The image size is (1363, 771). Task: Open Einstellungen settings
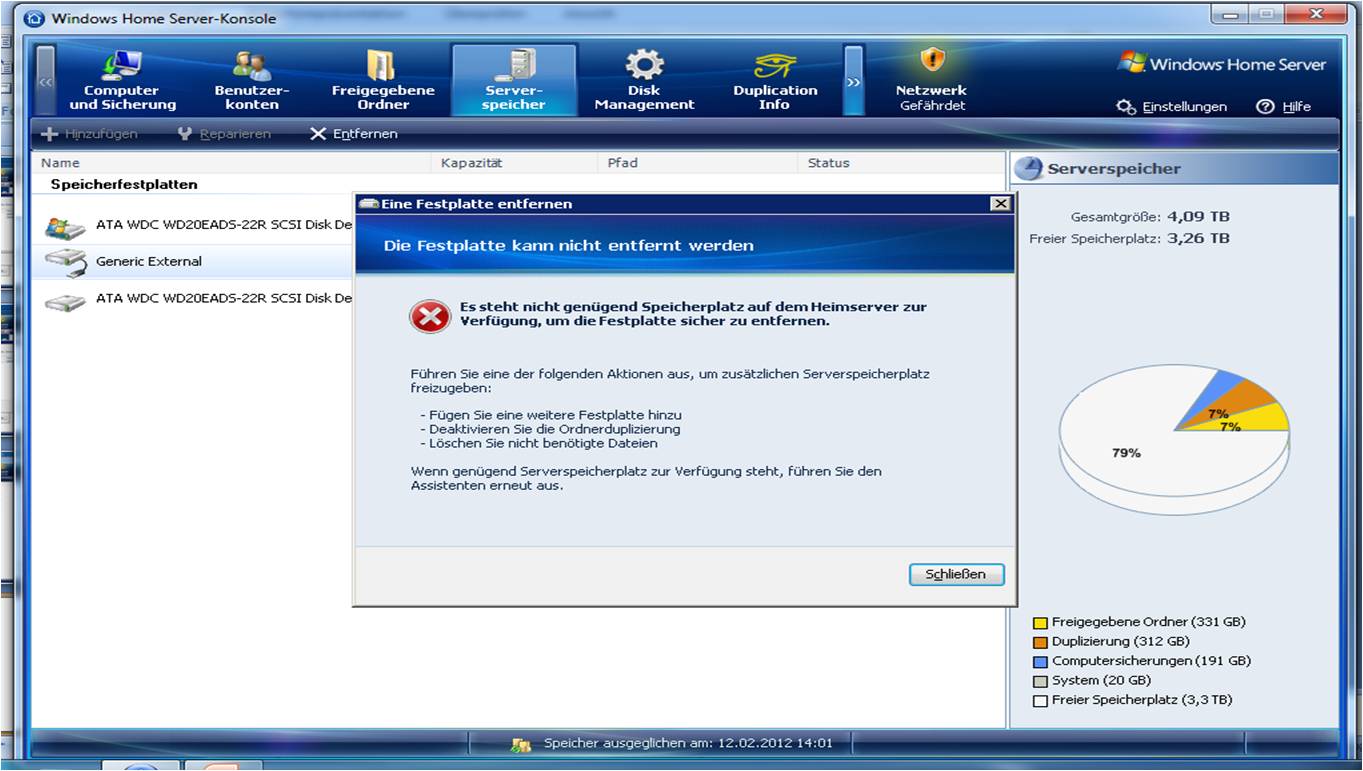pyautogui.click(x=1172, y=107)
